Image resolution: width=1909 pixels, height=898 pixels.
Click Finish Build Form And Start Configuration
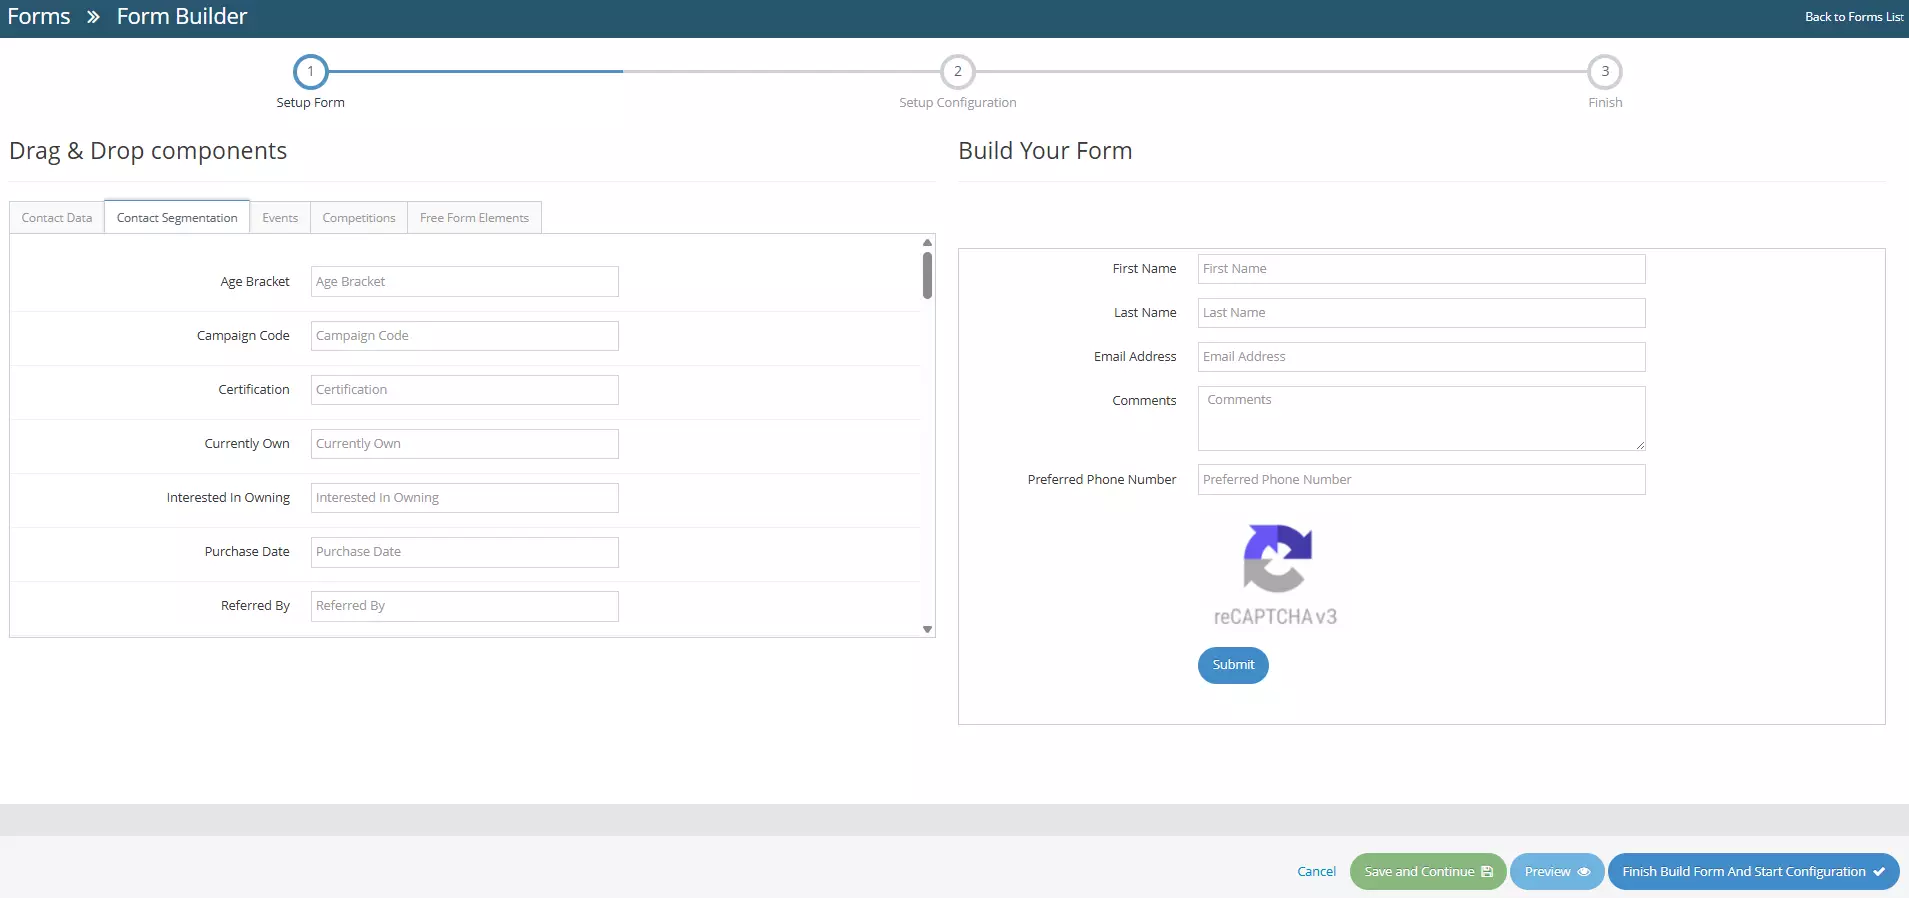coord(1752,872)
